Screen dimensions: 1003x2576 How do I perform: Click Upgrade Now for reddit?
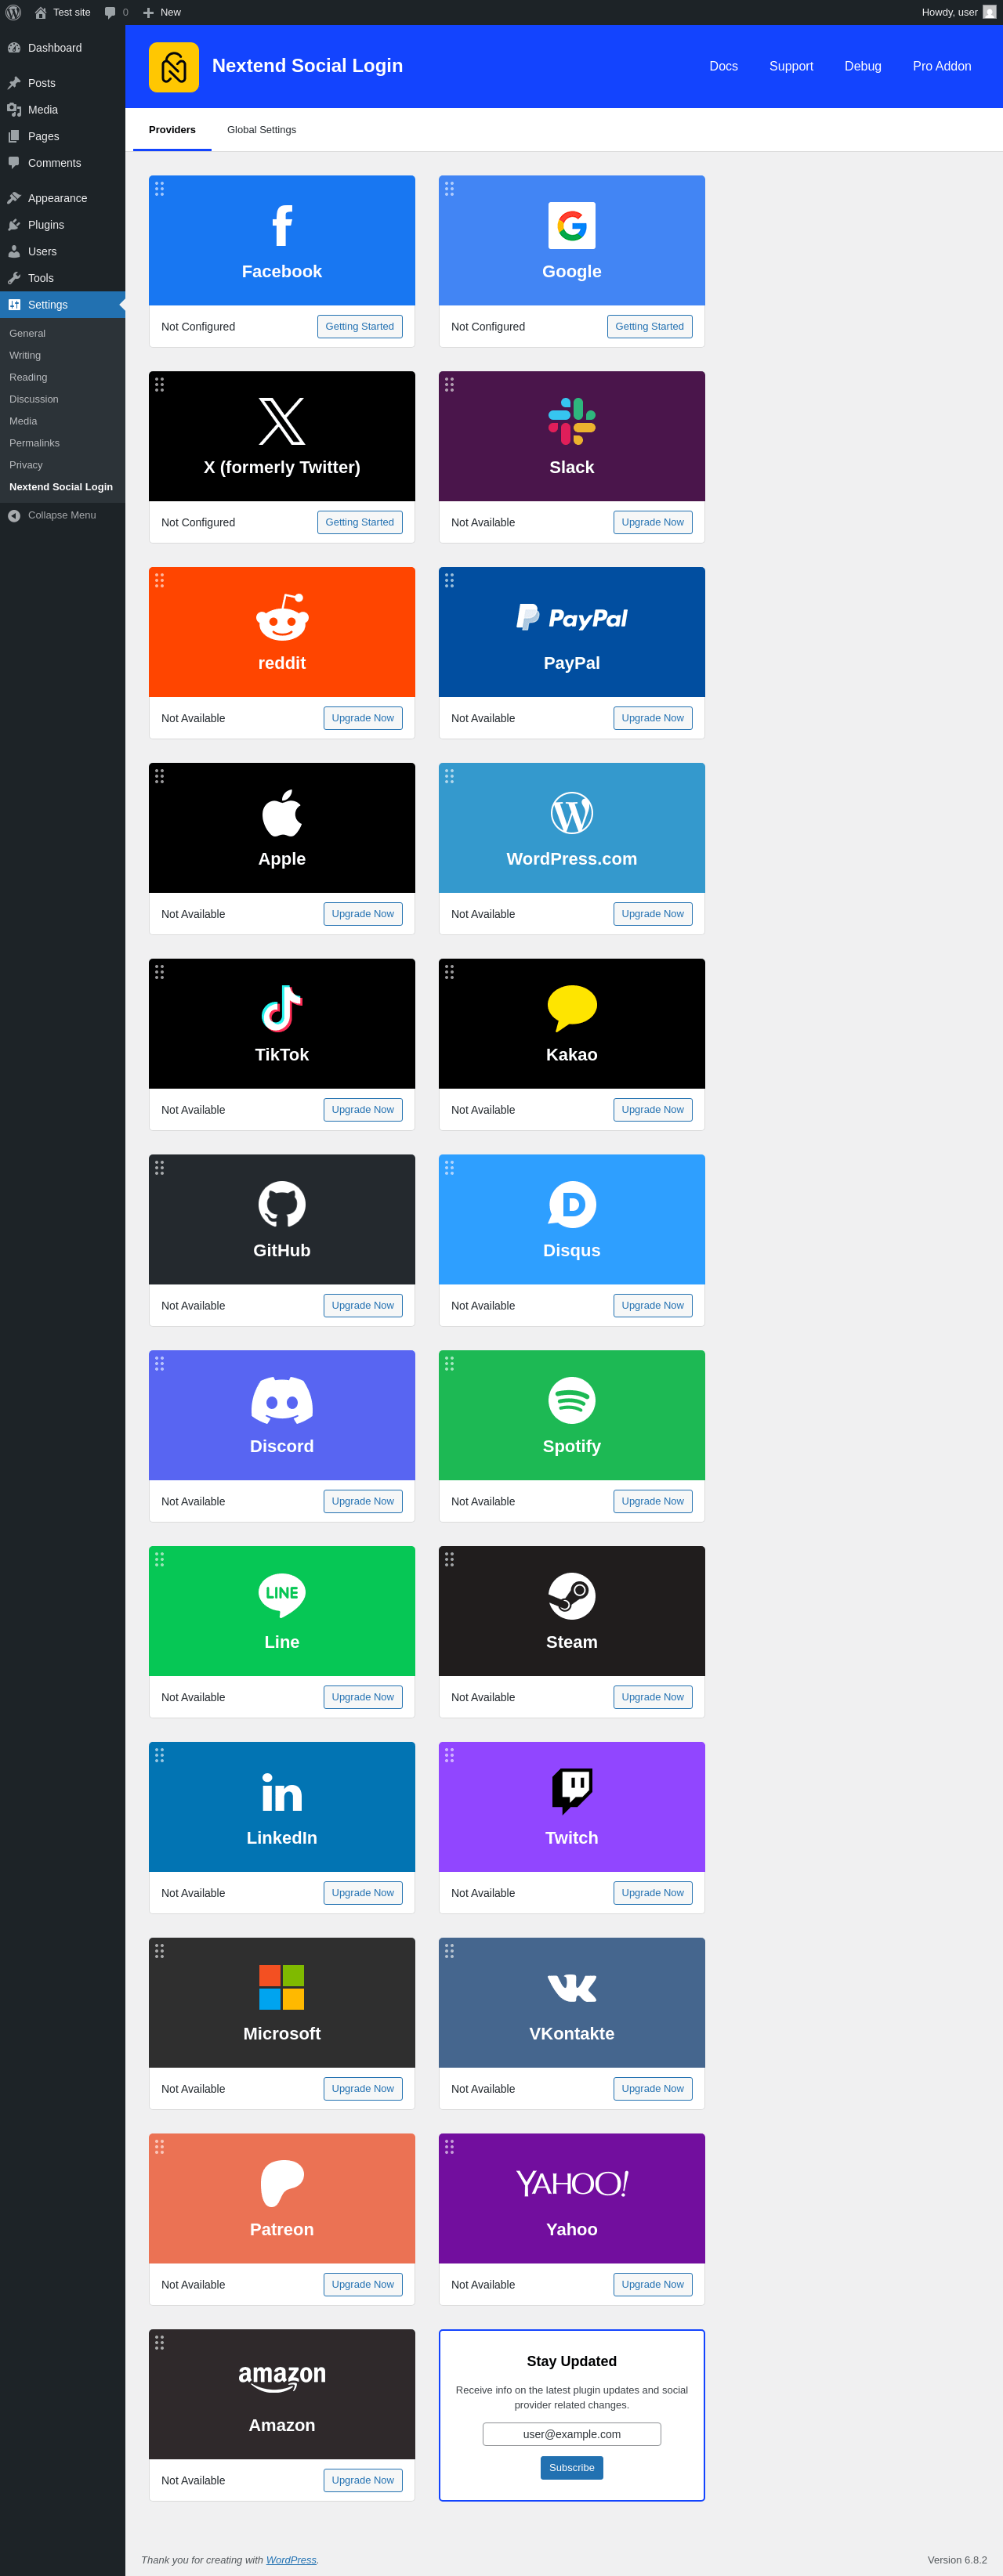(x=362, y=718)
